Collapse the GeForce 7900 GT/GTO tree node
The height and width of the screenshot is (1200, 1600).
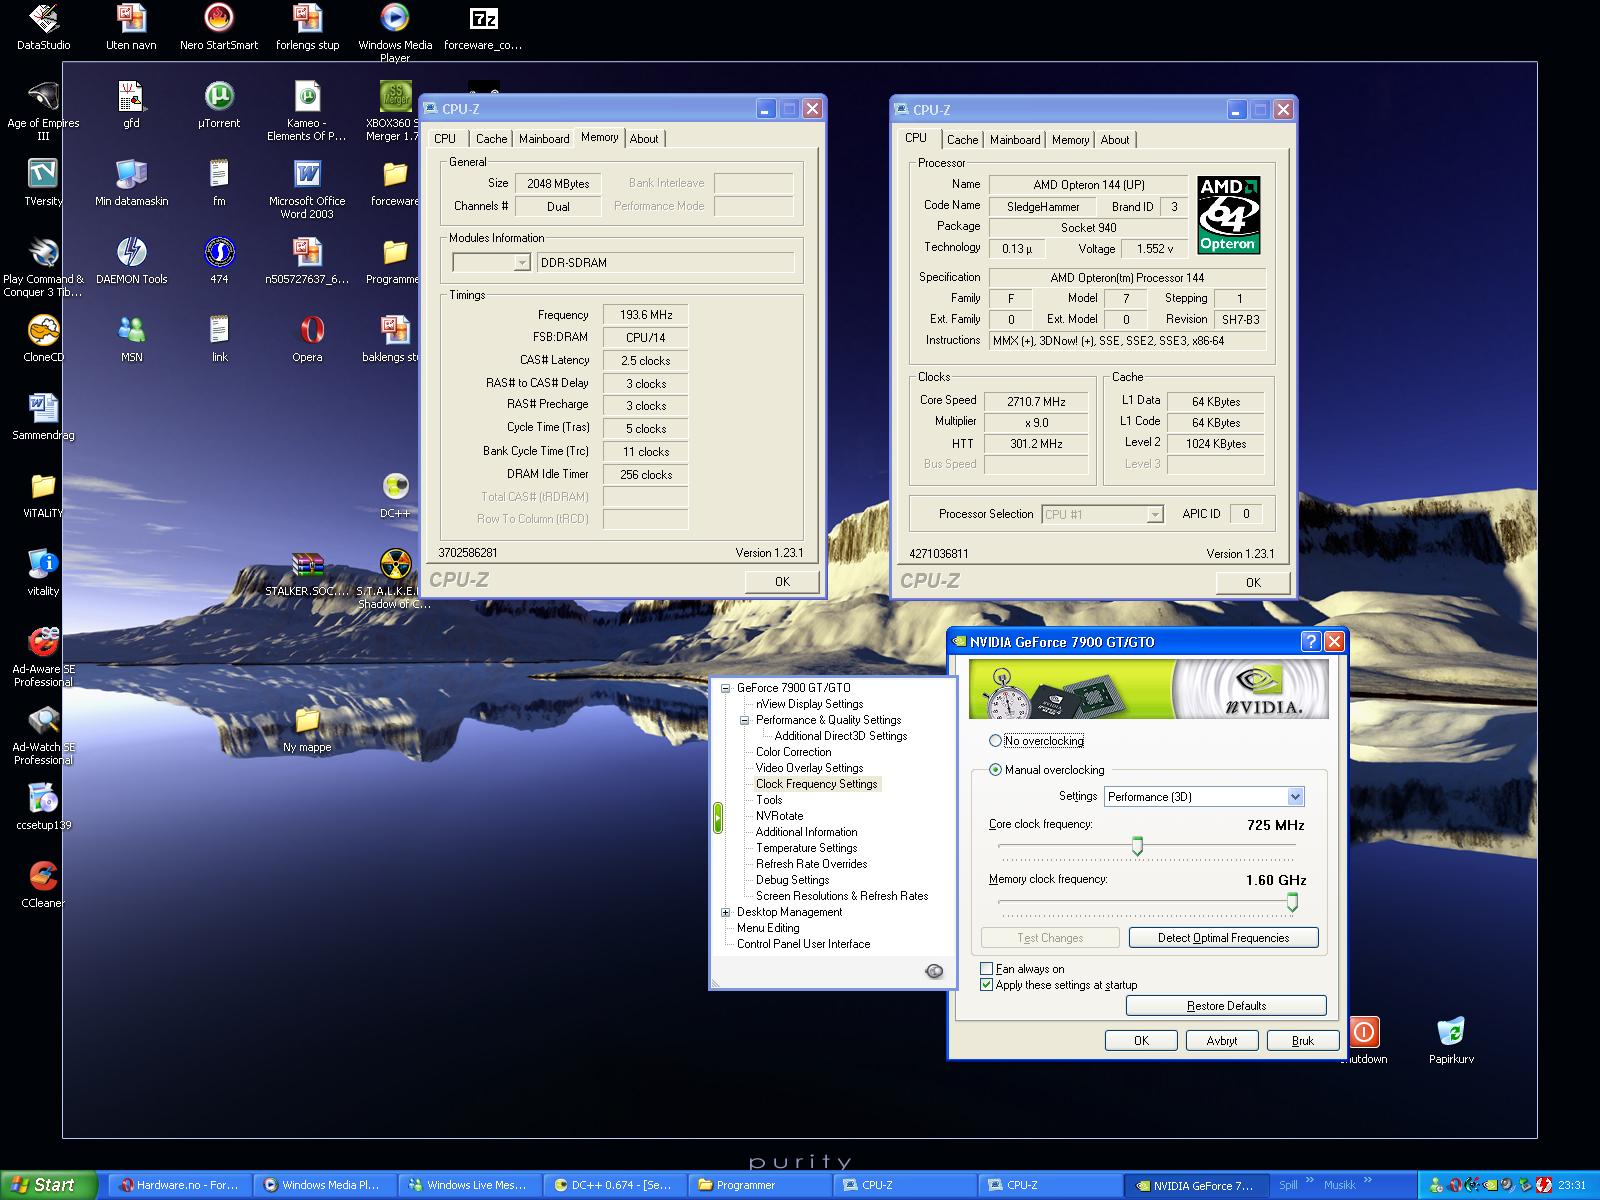[x=726, y=688]
